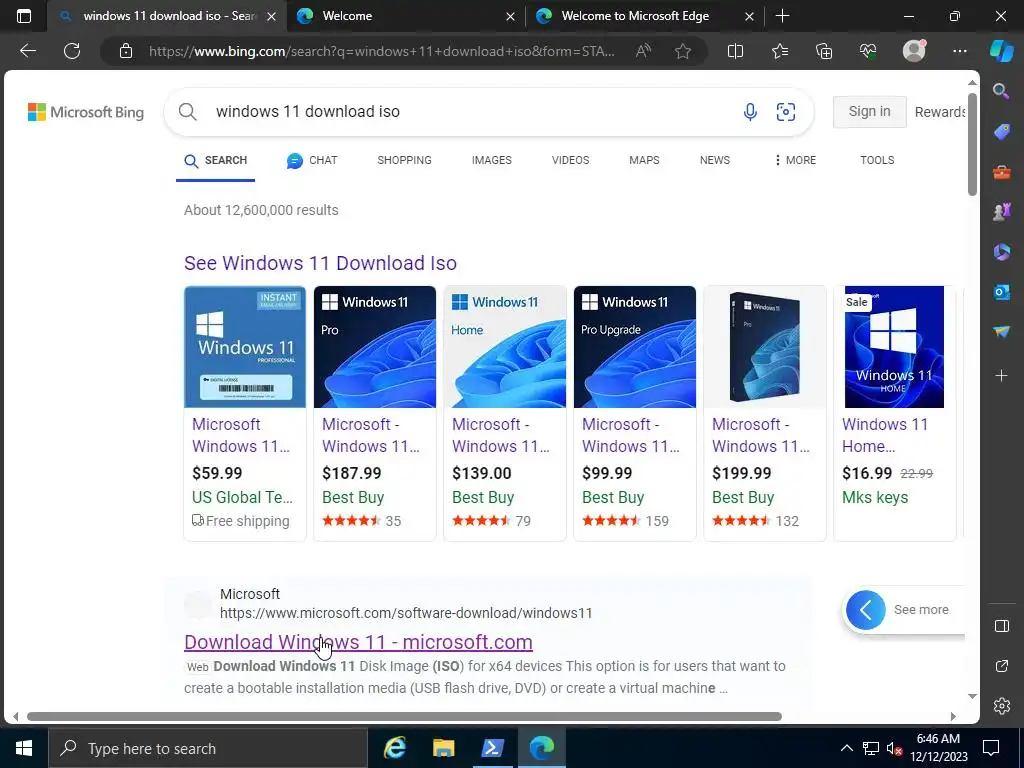Click the browser address bar URL
This screenshot has width=1024, height=768.
(x=381, y=51)
